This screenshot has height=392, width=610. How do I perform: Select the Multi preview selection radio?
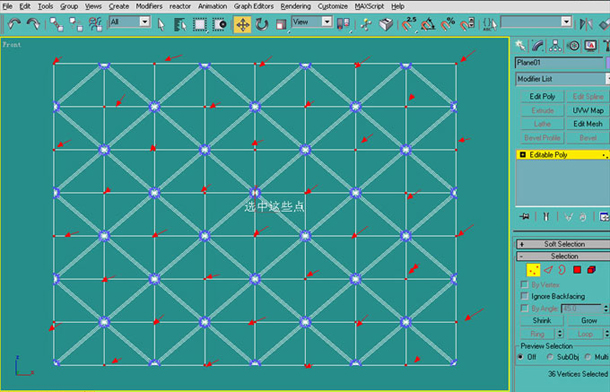(x=588, y=357)
